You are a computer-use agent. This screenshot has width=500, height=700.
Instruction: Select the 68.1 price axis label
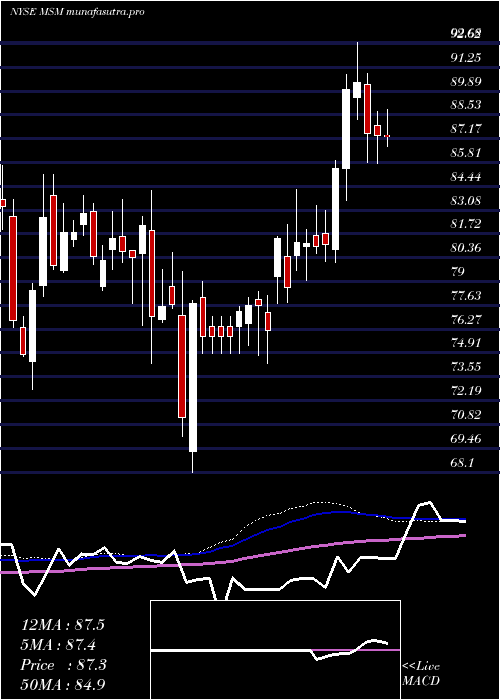click(462, 463)
